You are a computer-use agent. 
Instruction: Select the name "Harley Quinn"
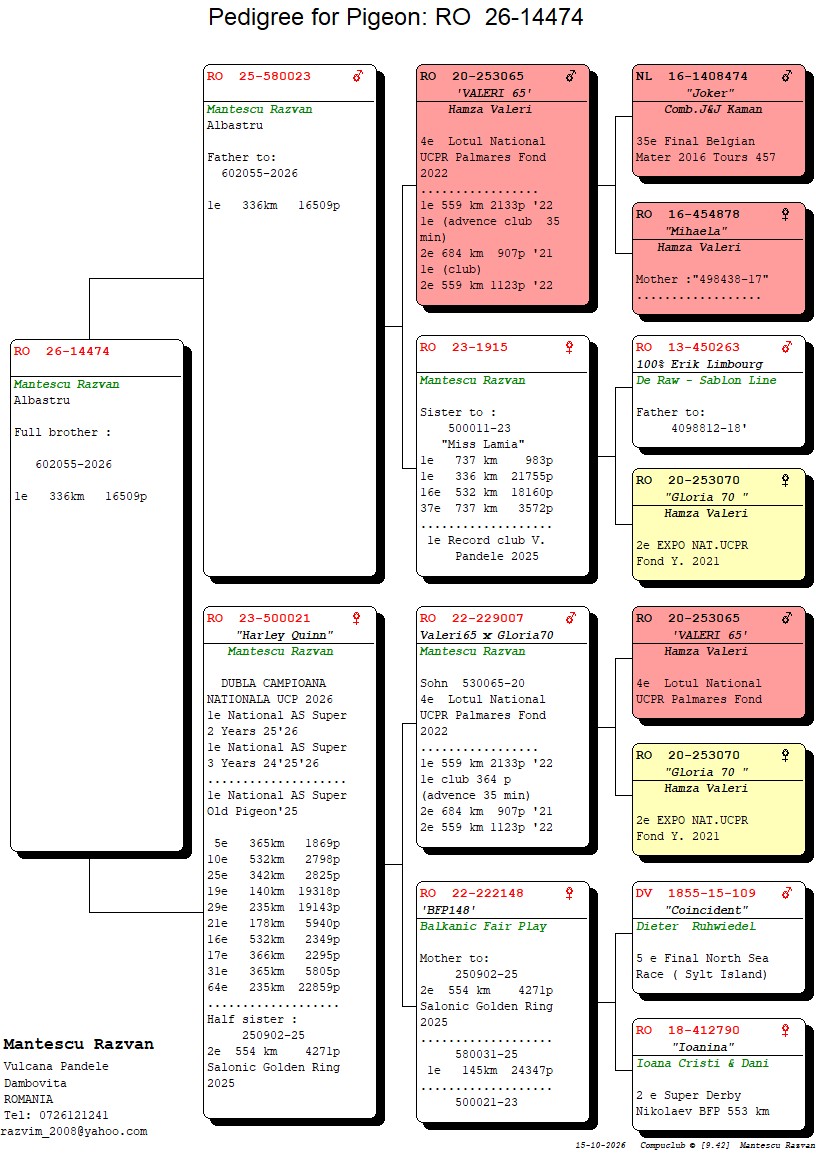click(x=285, y=635)
